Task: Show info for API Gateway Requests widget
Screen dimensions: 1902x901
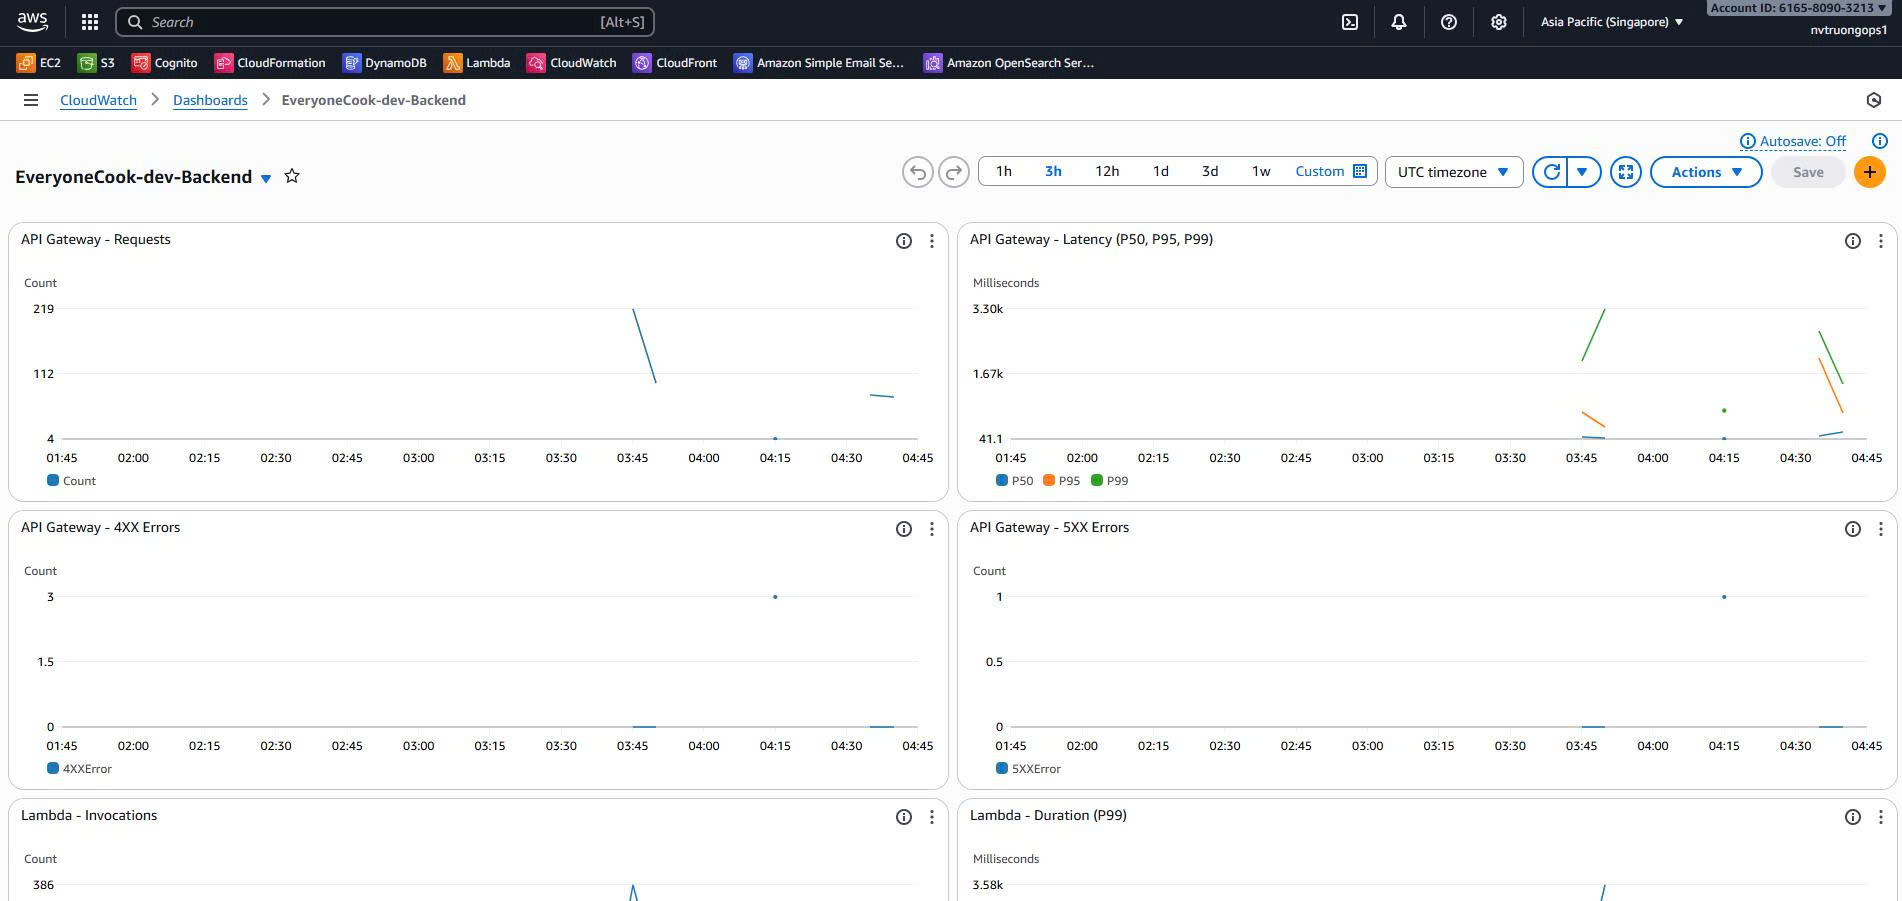Action: 904,241
